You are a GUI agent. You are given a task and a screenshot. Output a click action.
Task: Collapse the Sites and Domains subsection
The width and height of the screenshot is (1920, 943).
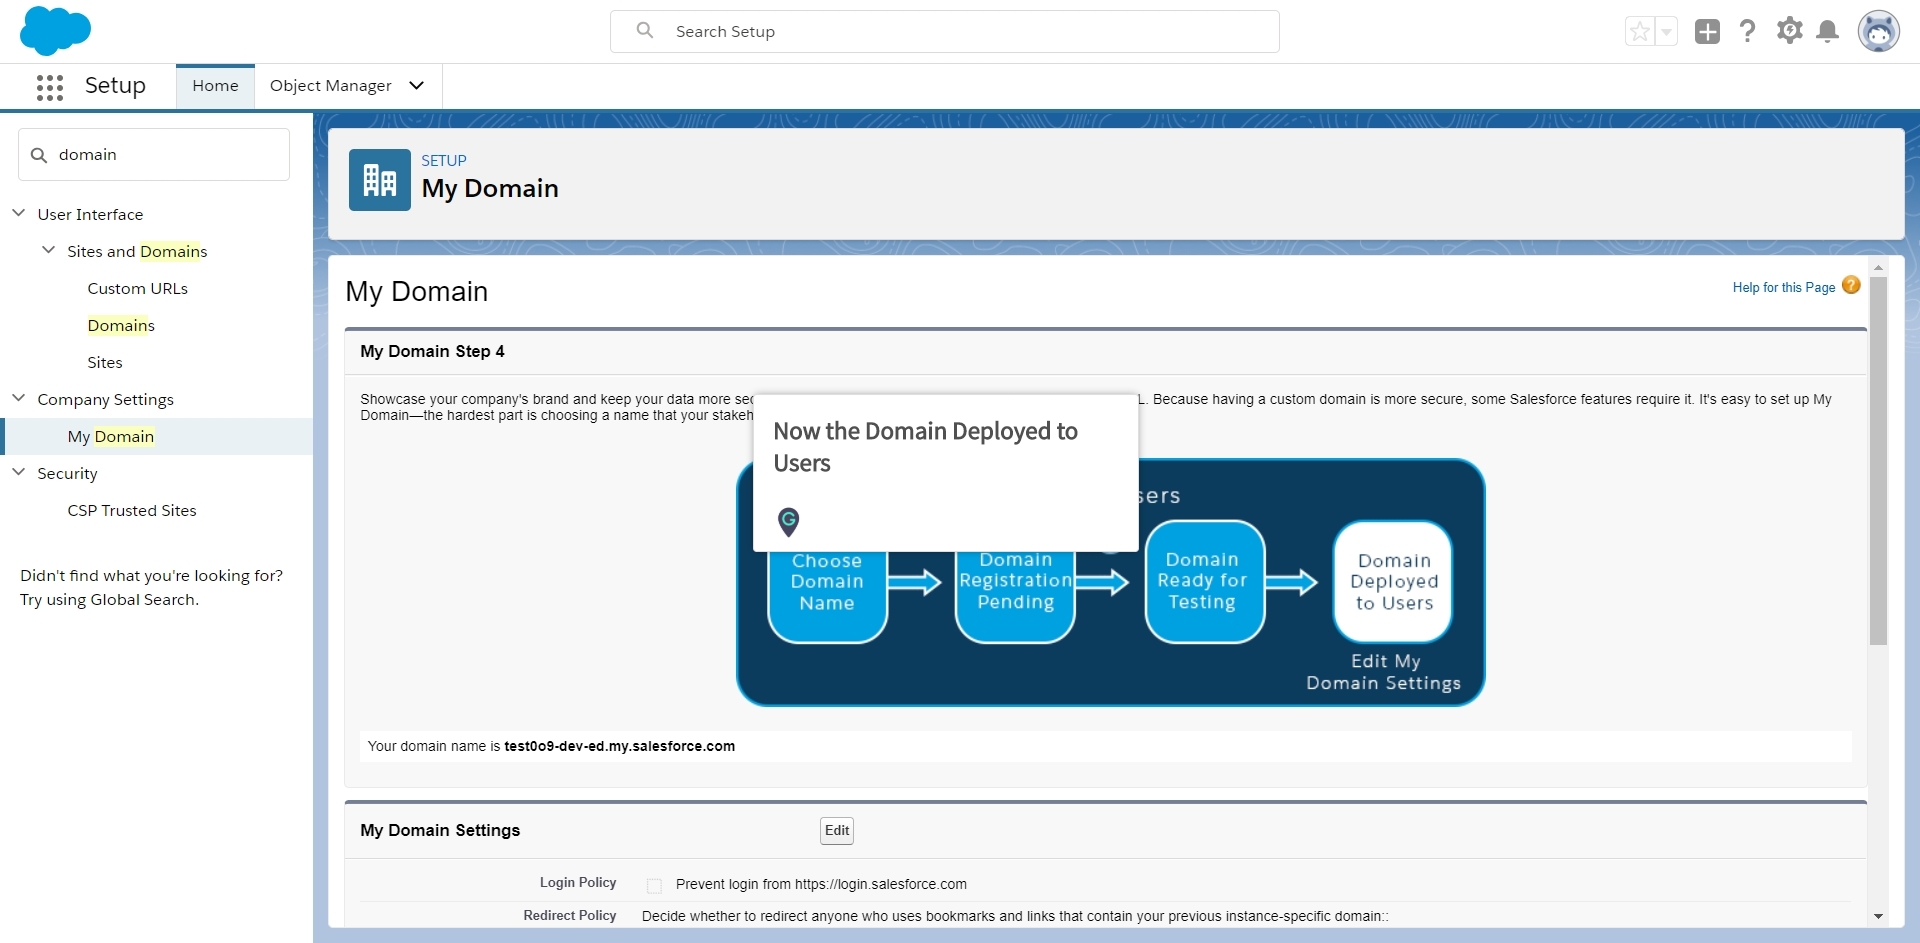coord(48,250)
